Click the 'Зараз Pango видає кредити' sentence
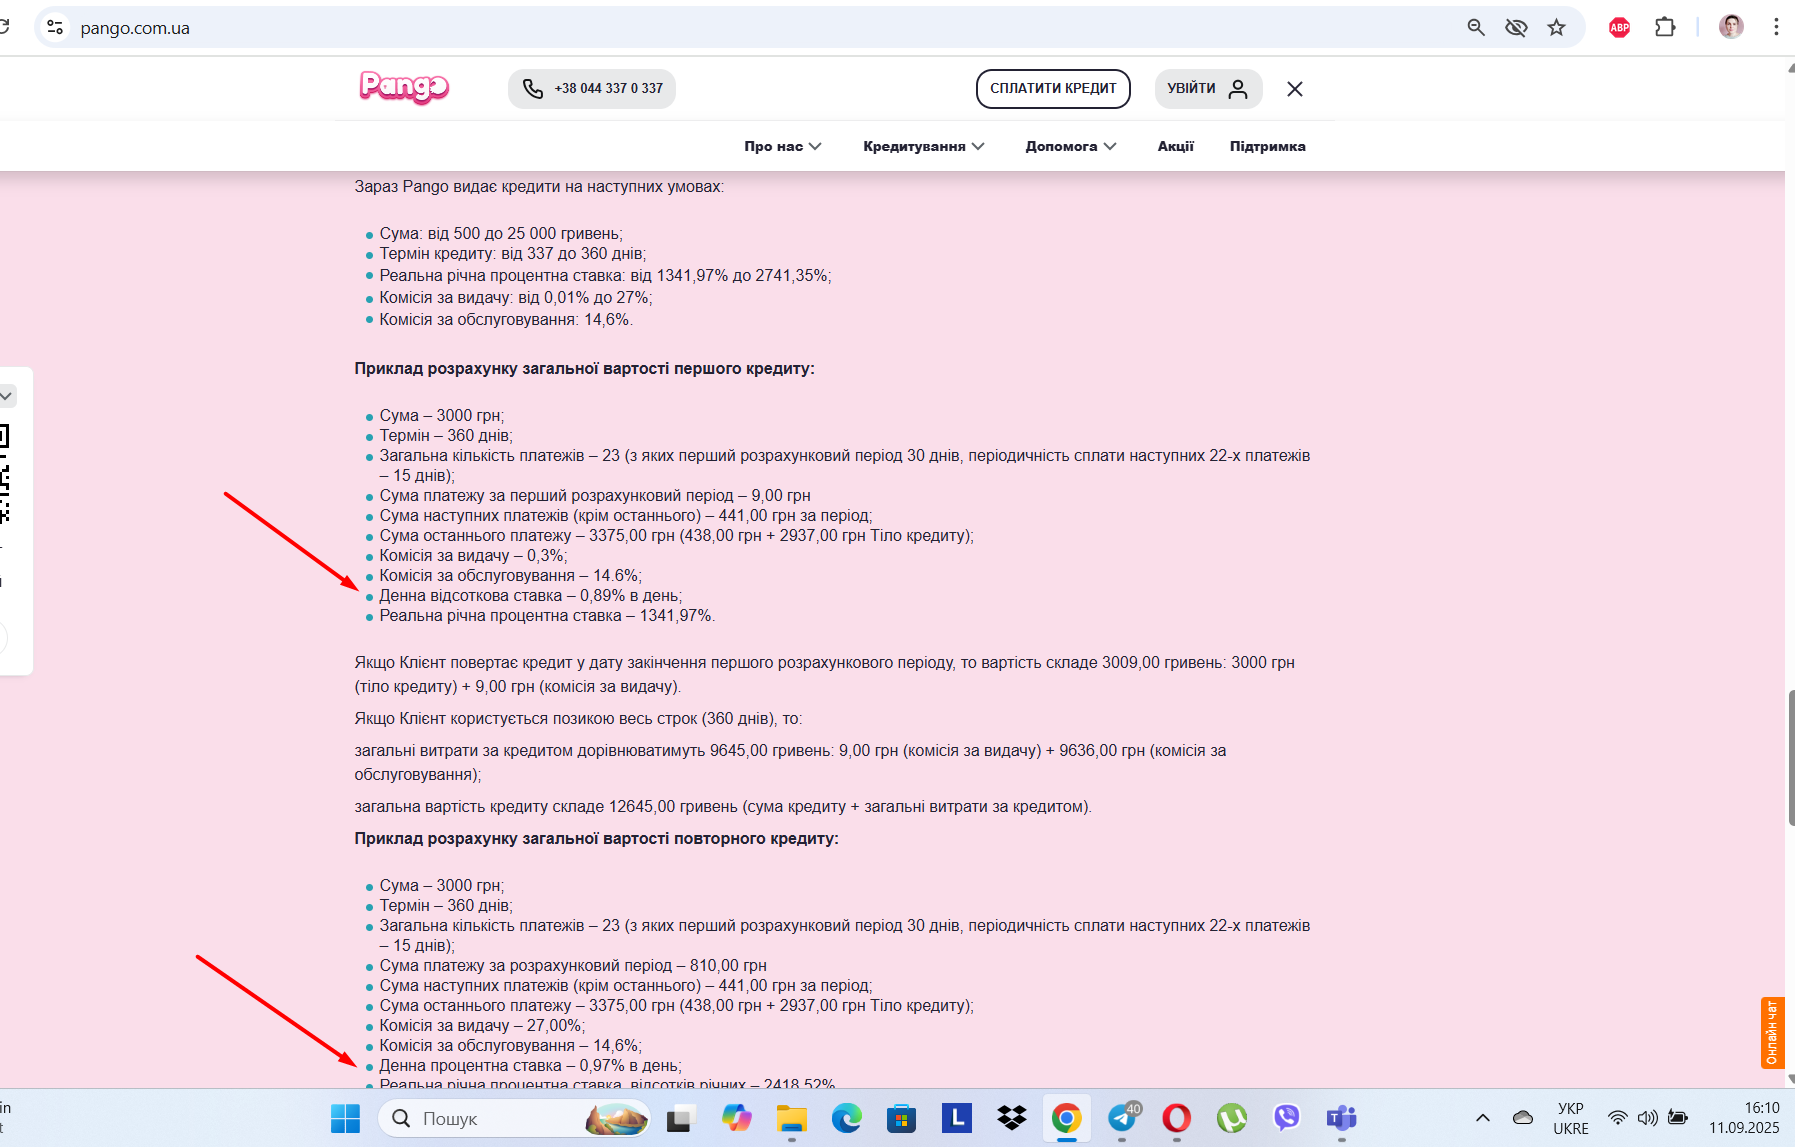The height and width of the screenshot is (1147, 1795). 539,187
